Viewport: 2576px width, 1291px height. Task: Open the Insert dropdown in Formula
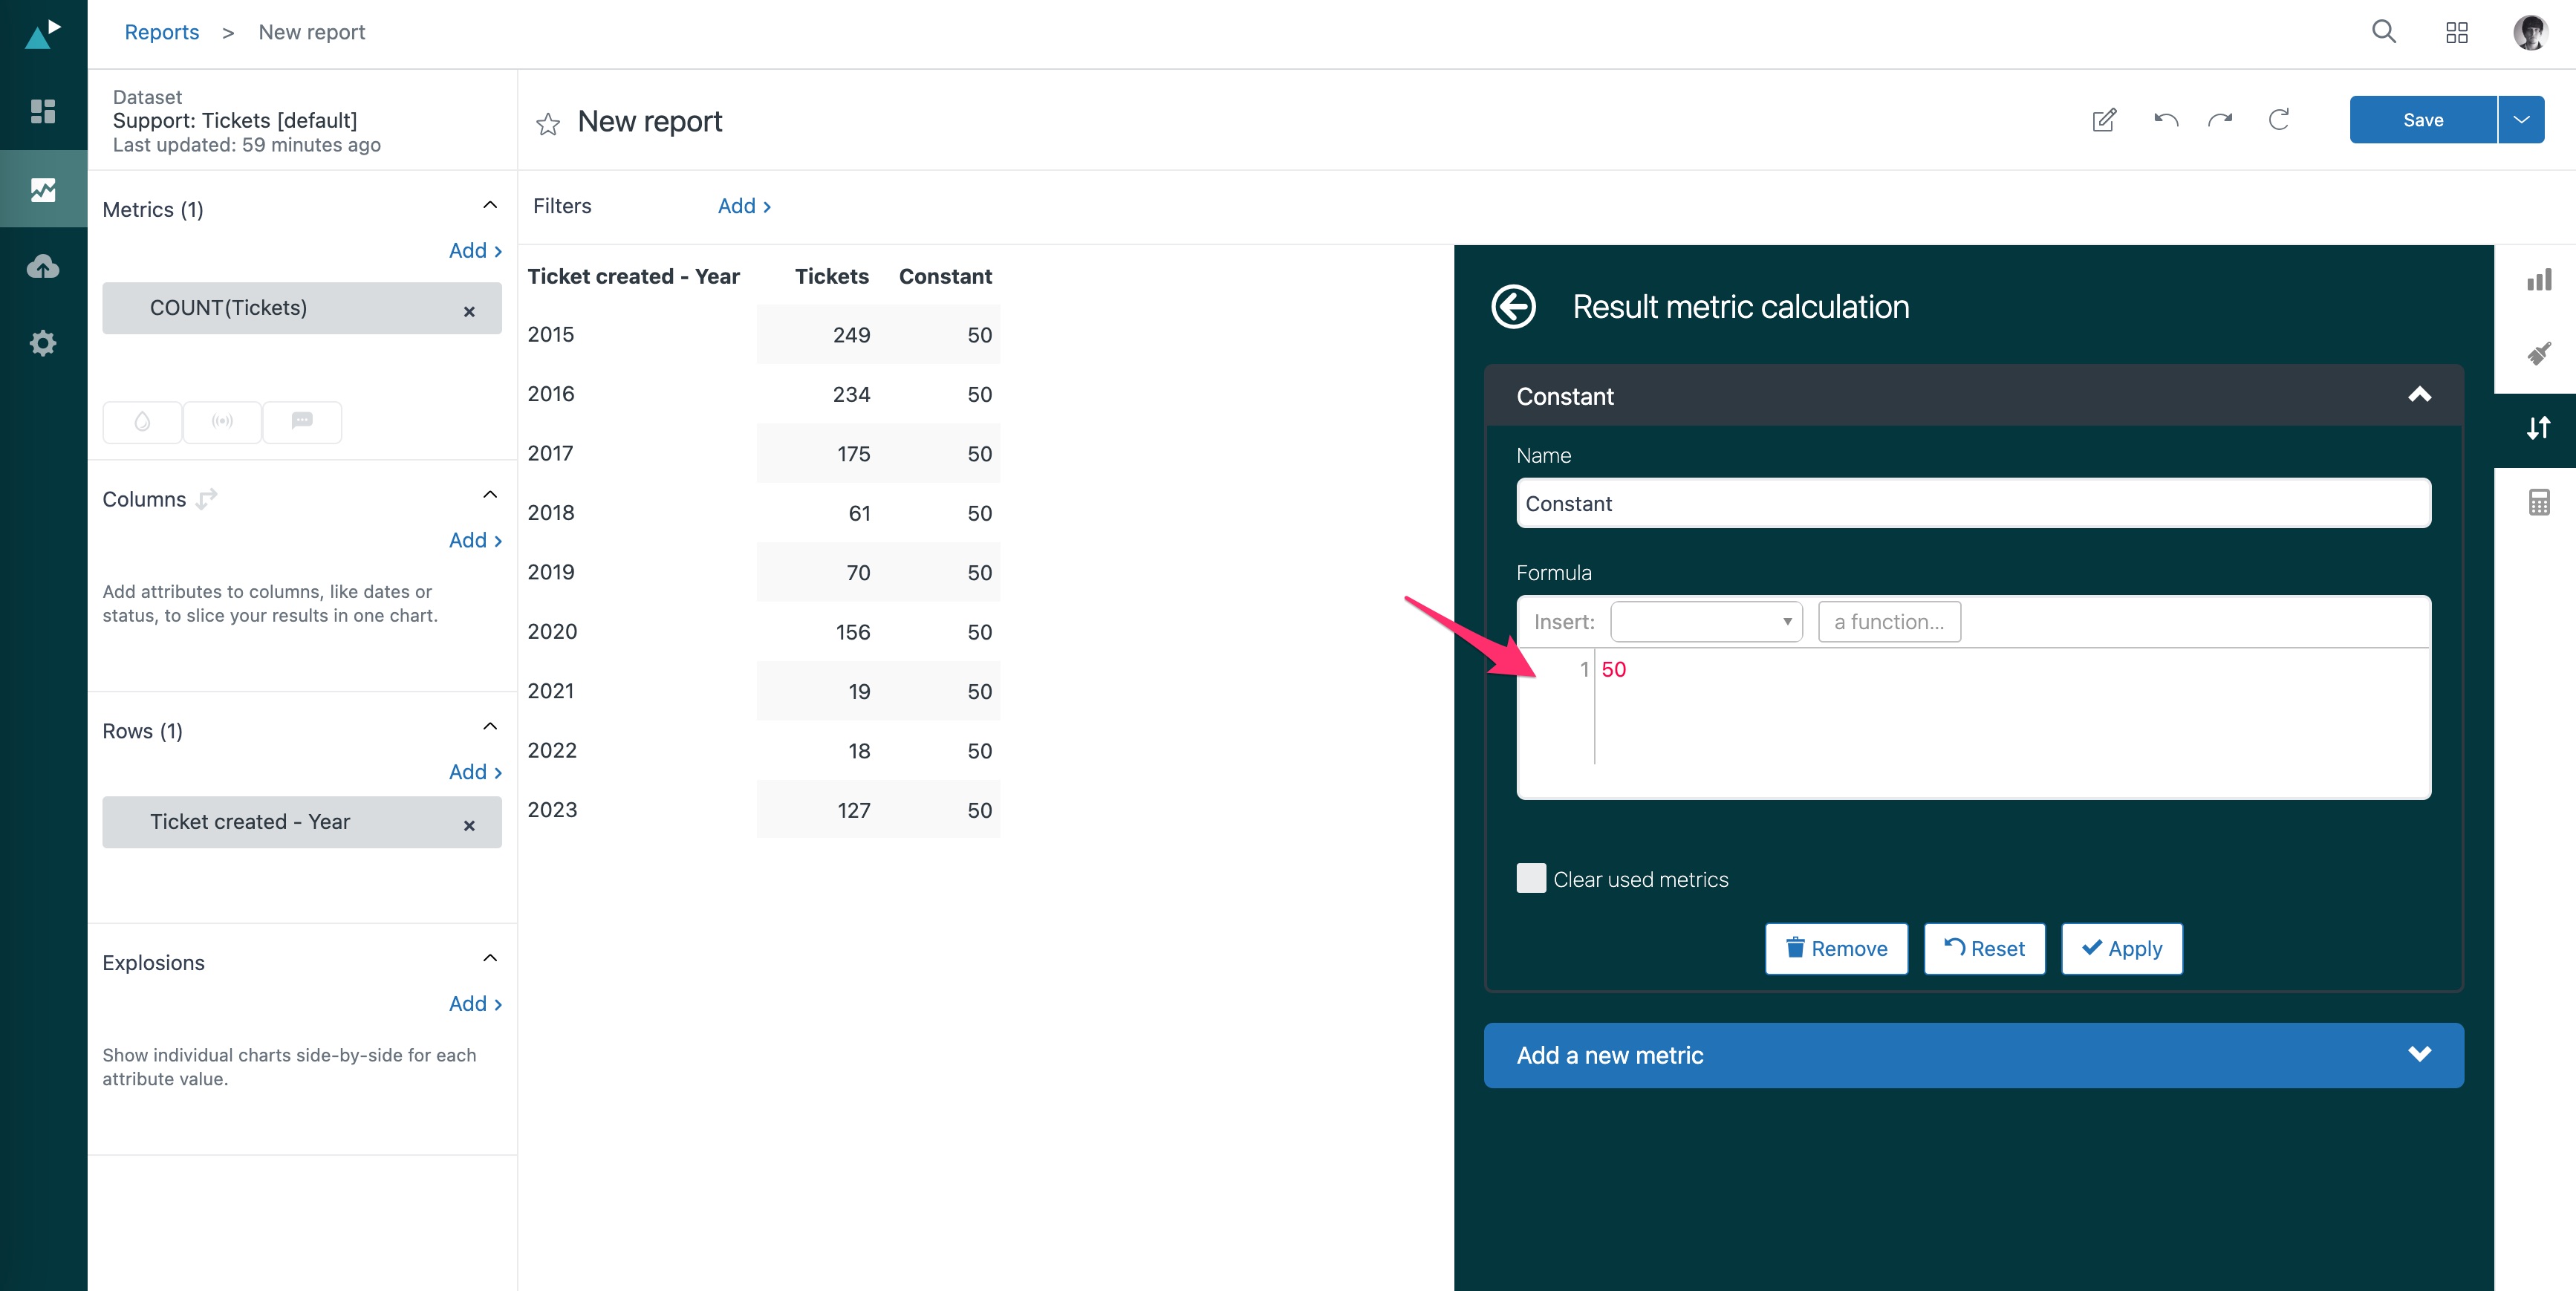[x=1706, y=622]
